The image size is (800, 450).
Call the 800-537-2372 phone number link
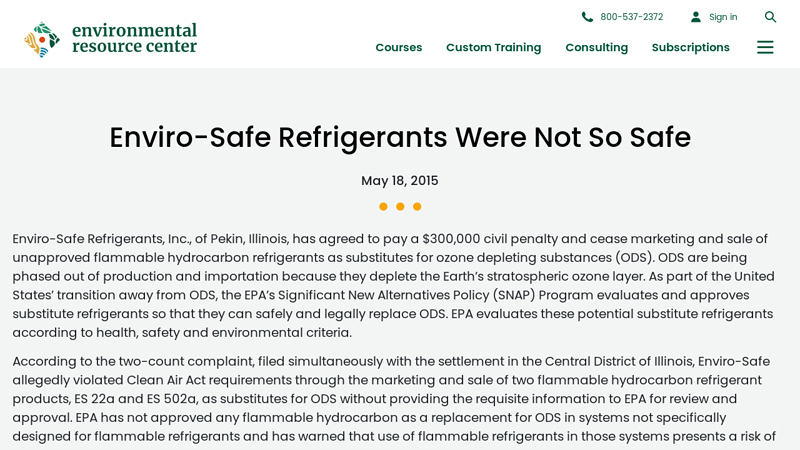631,17
